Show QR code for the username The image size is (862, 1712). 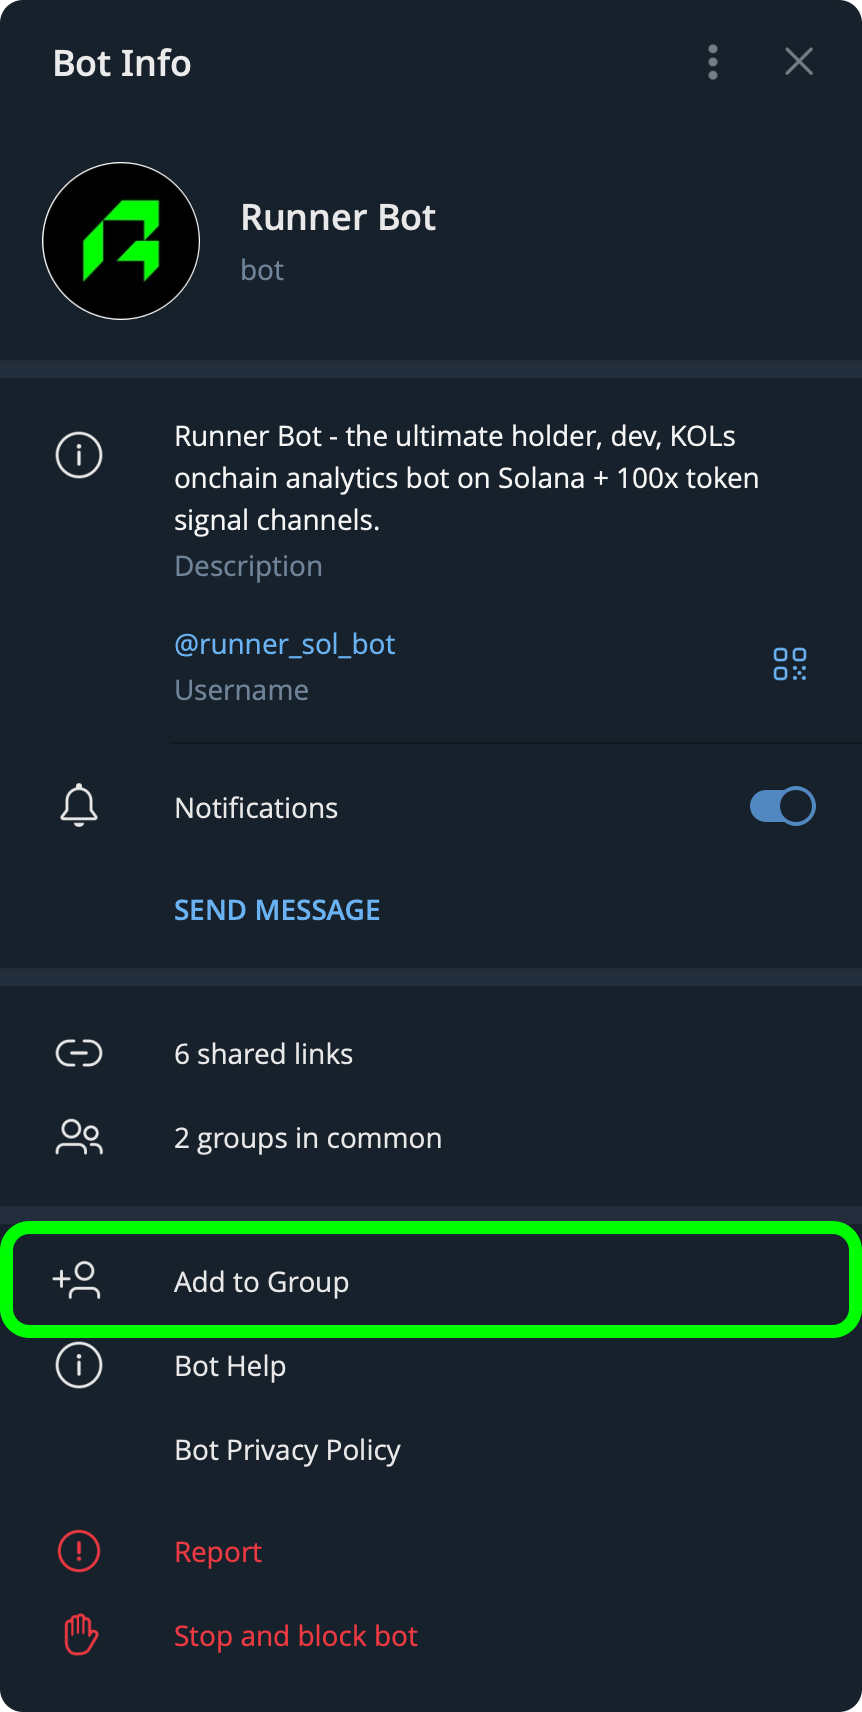click(789, 664)
